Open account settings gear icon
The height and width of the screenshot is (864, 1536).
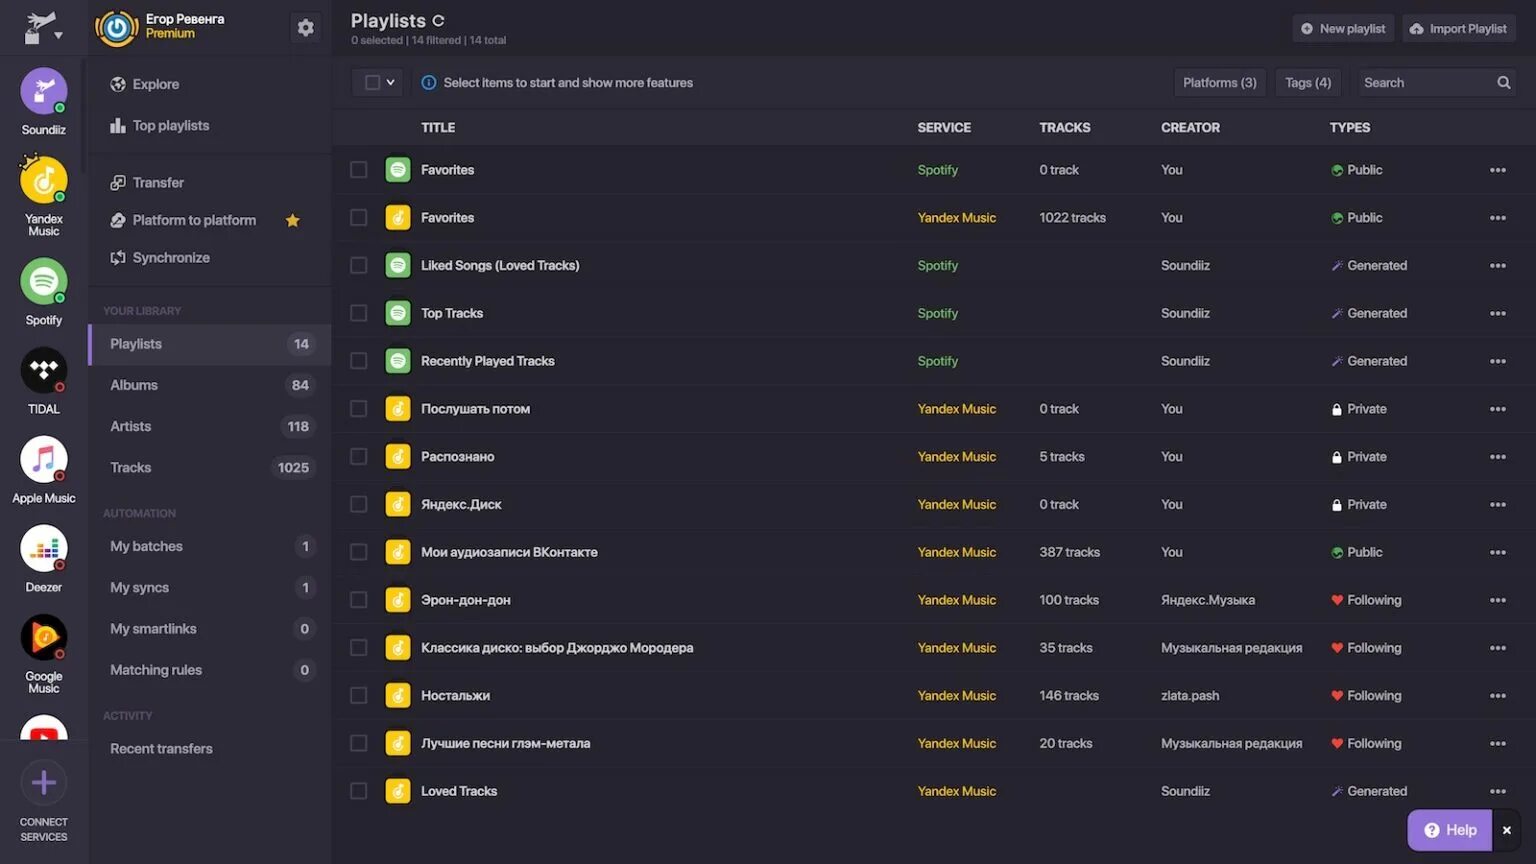pos(305,28)
